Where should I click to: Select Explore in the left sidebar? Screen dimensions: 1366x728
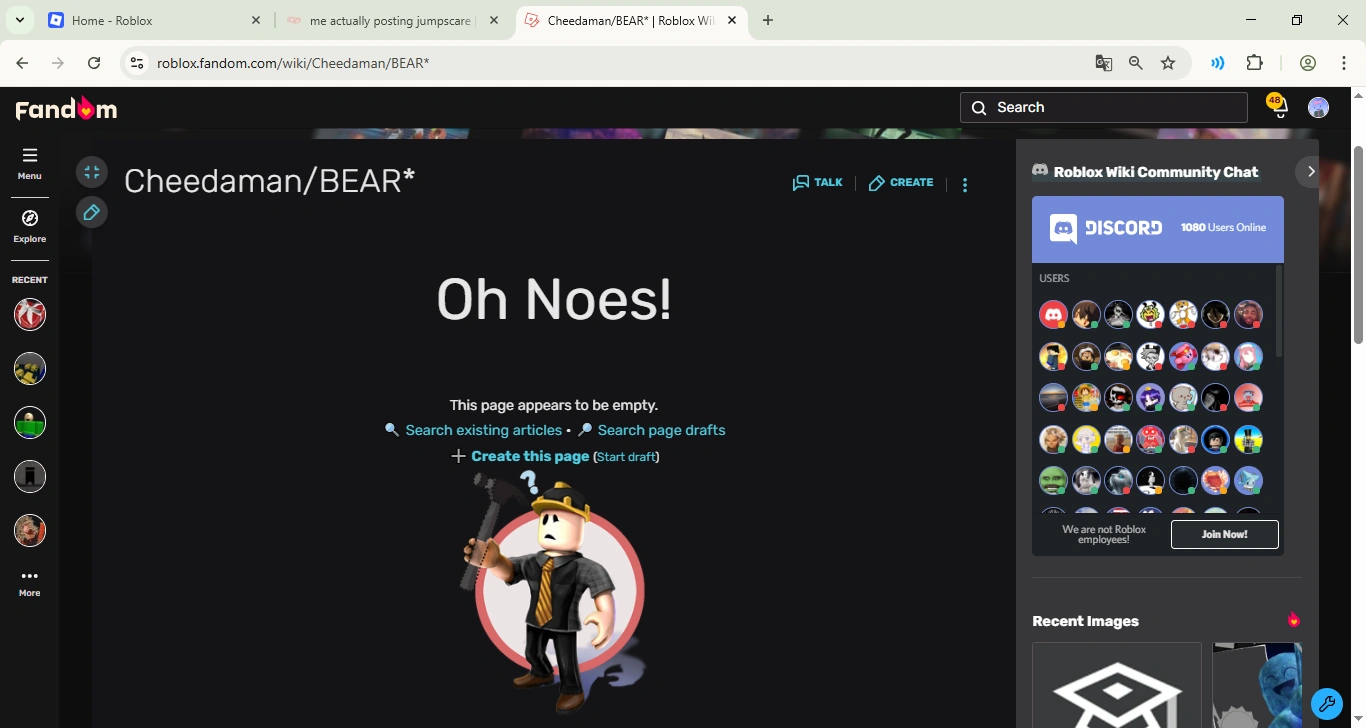pyautogui.click(x=29, y=226)
